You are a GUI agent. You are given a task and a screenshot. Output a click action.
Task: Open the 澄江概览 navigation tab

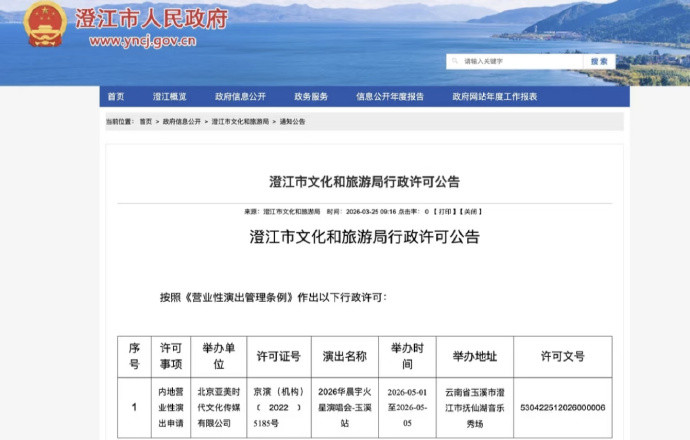[x=169, y=97]
